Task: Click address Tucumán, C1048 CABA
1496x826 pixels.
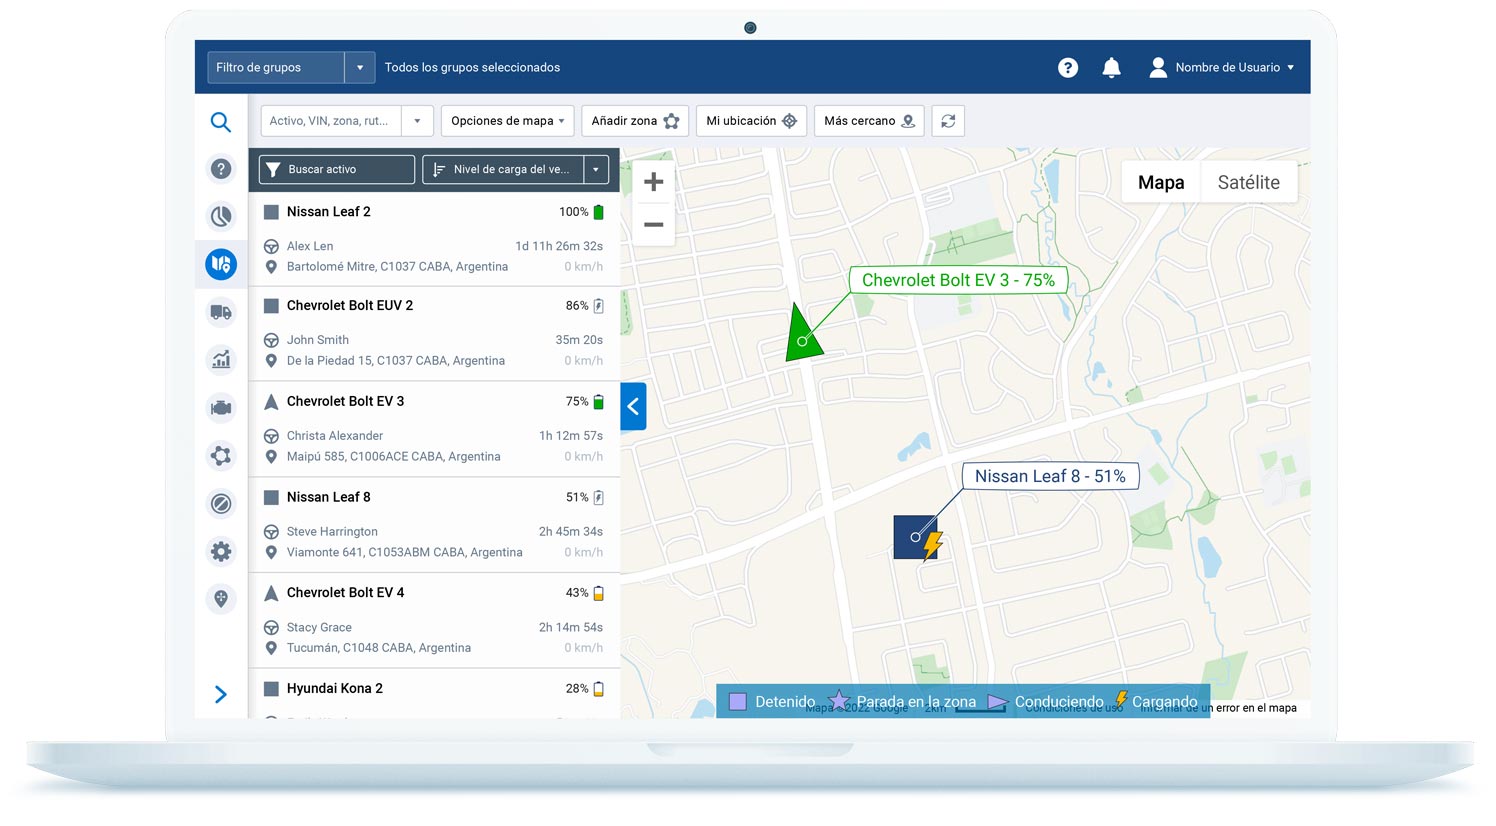Action: tap(379, 648)
